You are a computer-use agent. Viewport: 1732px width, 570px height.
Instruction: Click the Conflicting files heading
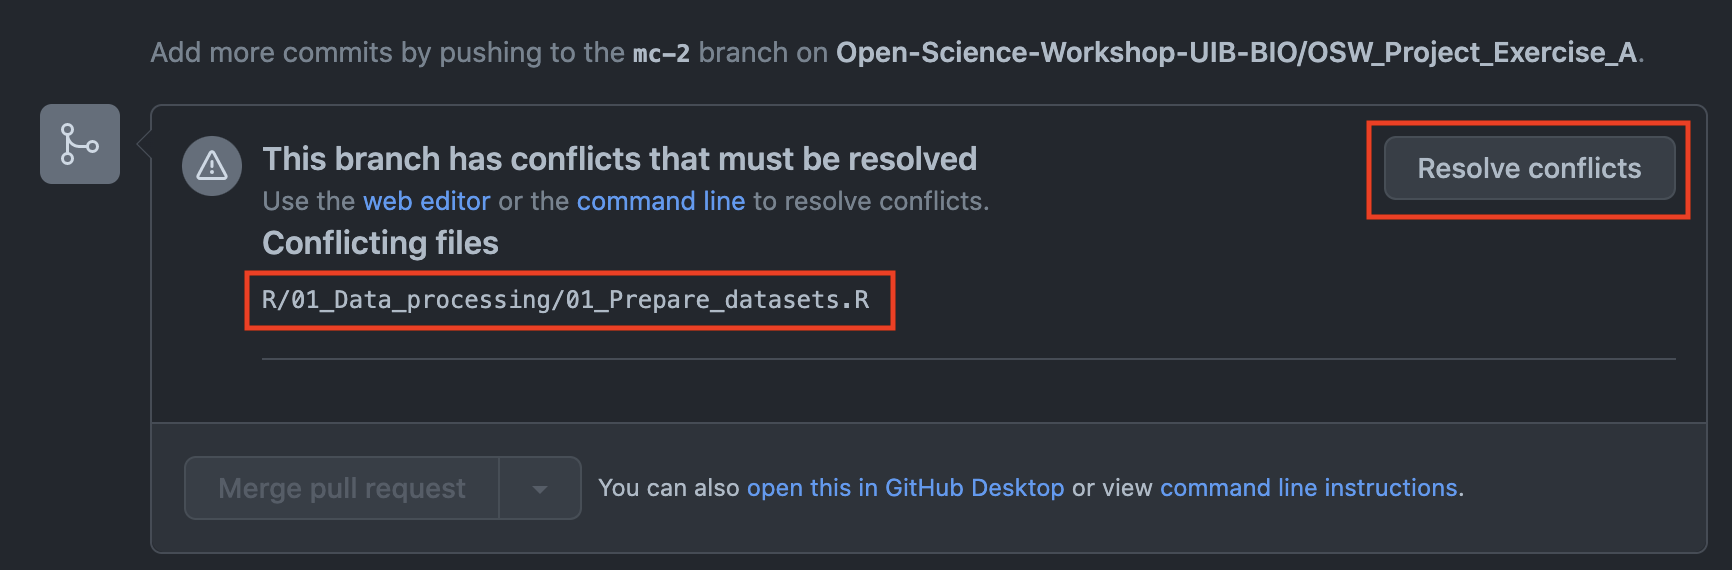[380, 243]
